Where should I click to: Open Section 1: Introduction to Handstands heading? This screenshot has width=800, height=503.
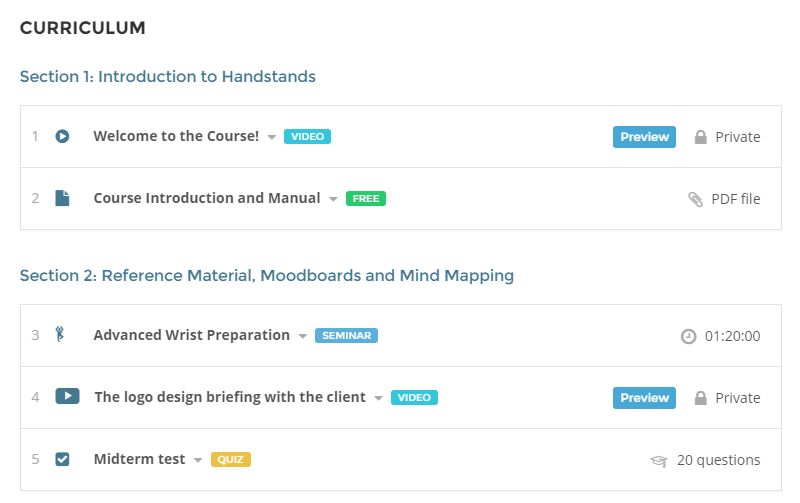coord(167,77)
